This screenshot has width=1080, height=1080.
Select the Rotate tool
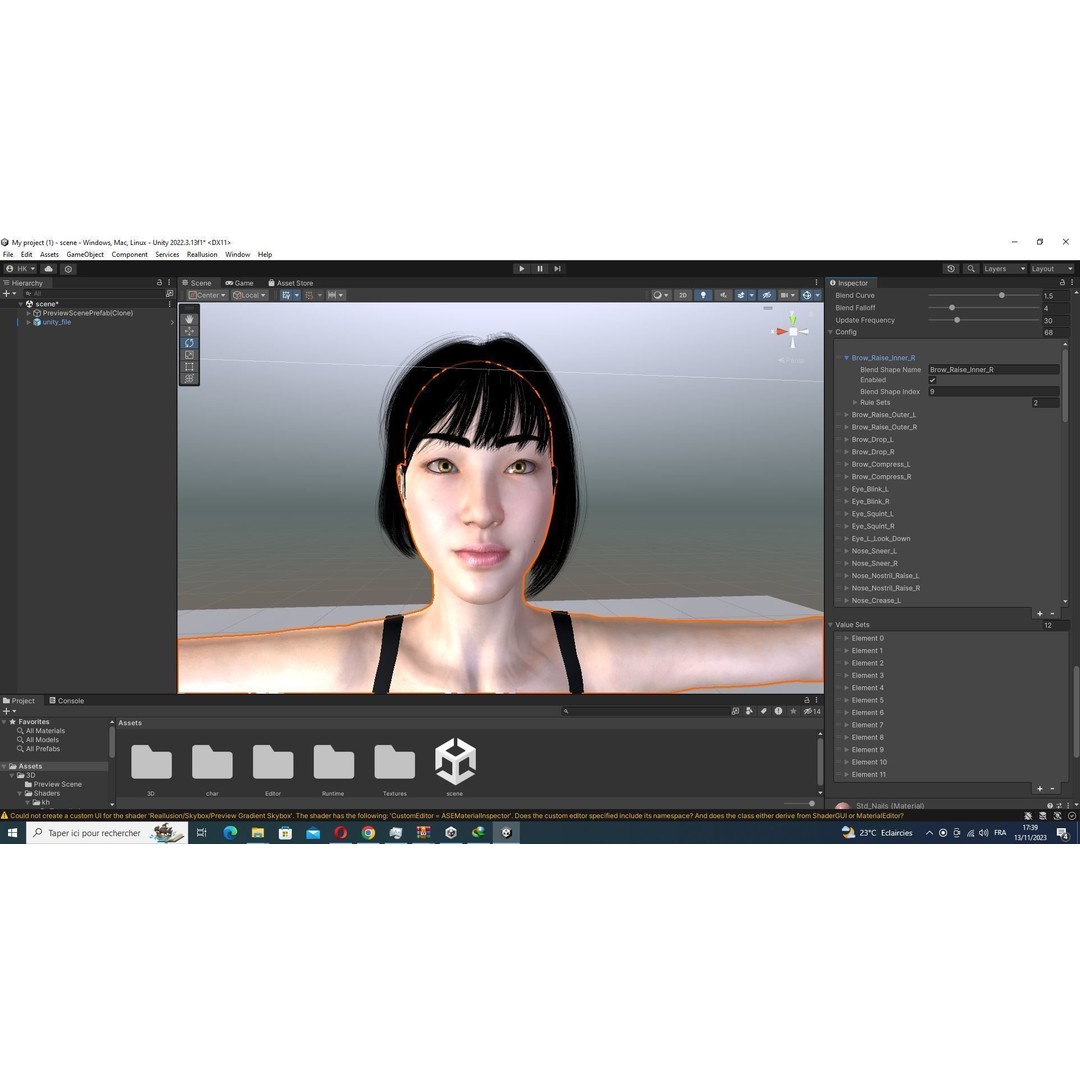[189, 343]
